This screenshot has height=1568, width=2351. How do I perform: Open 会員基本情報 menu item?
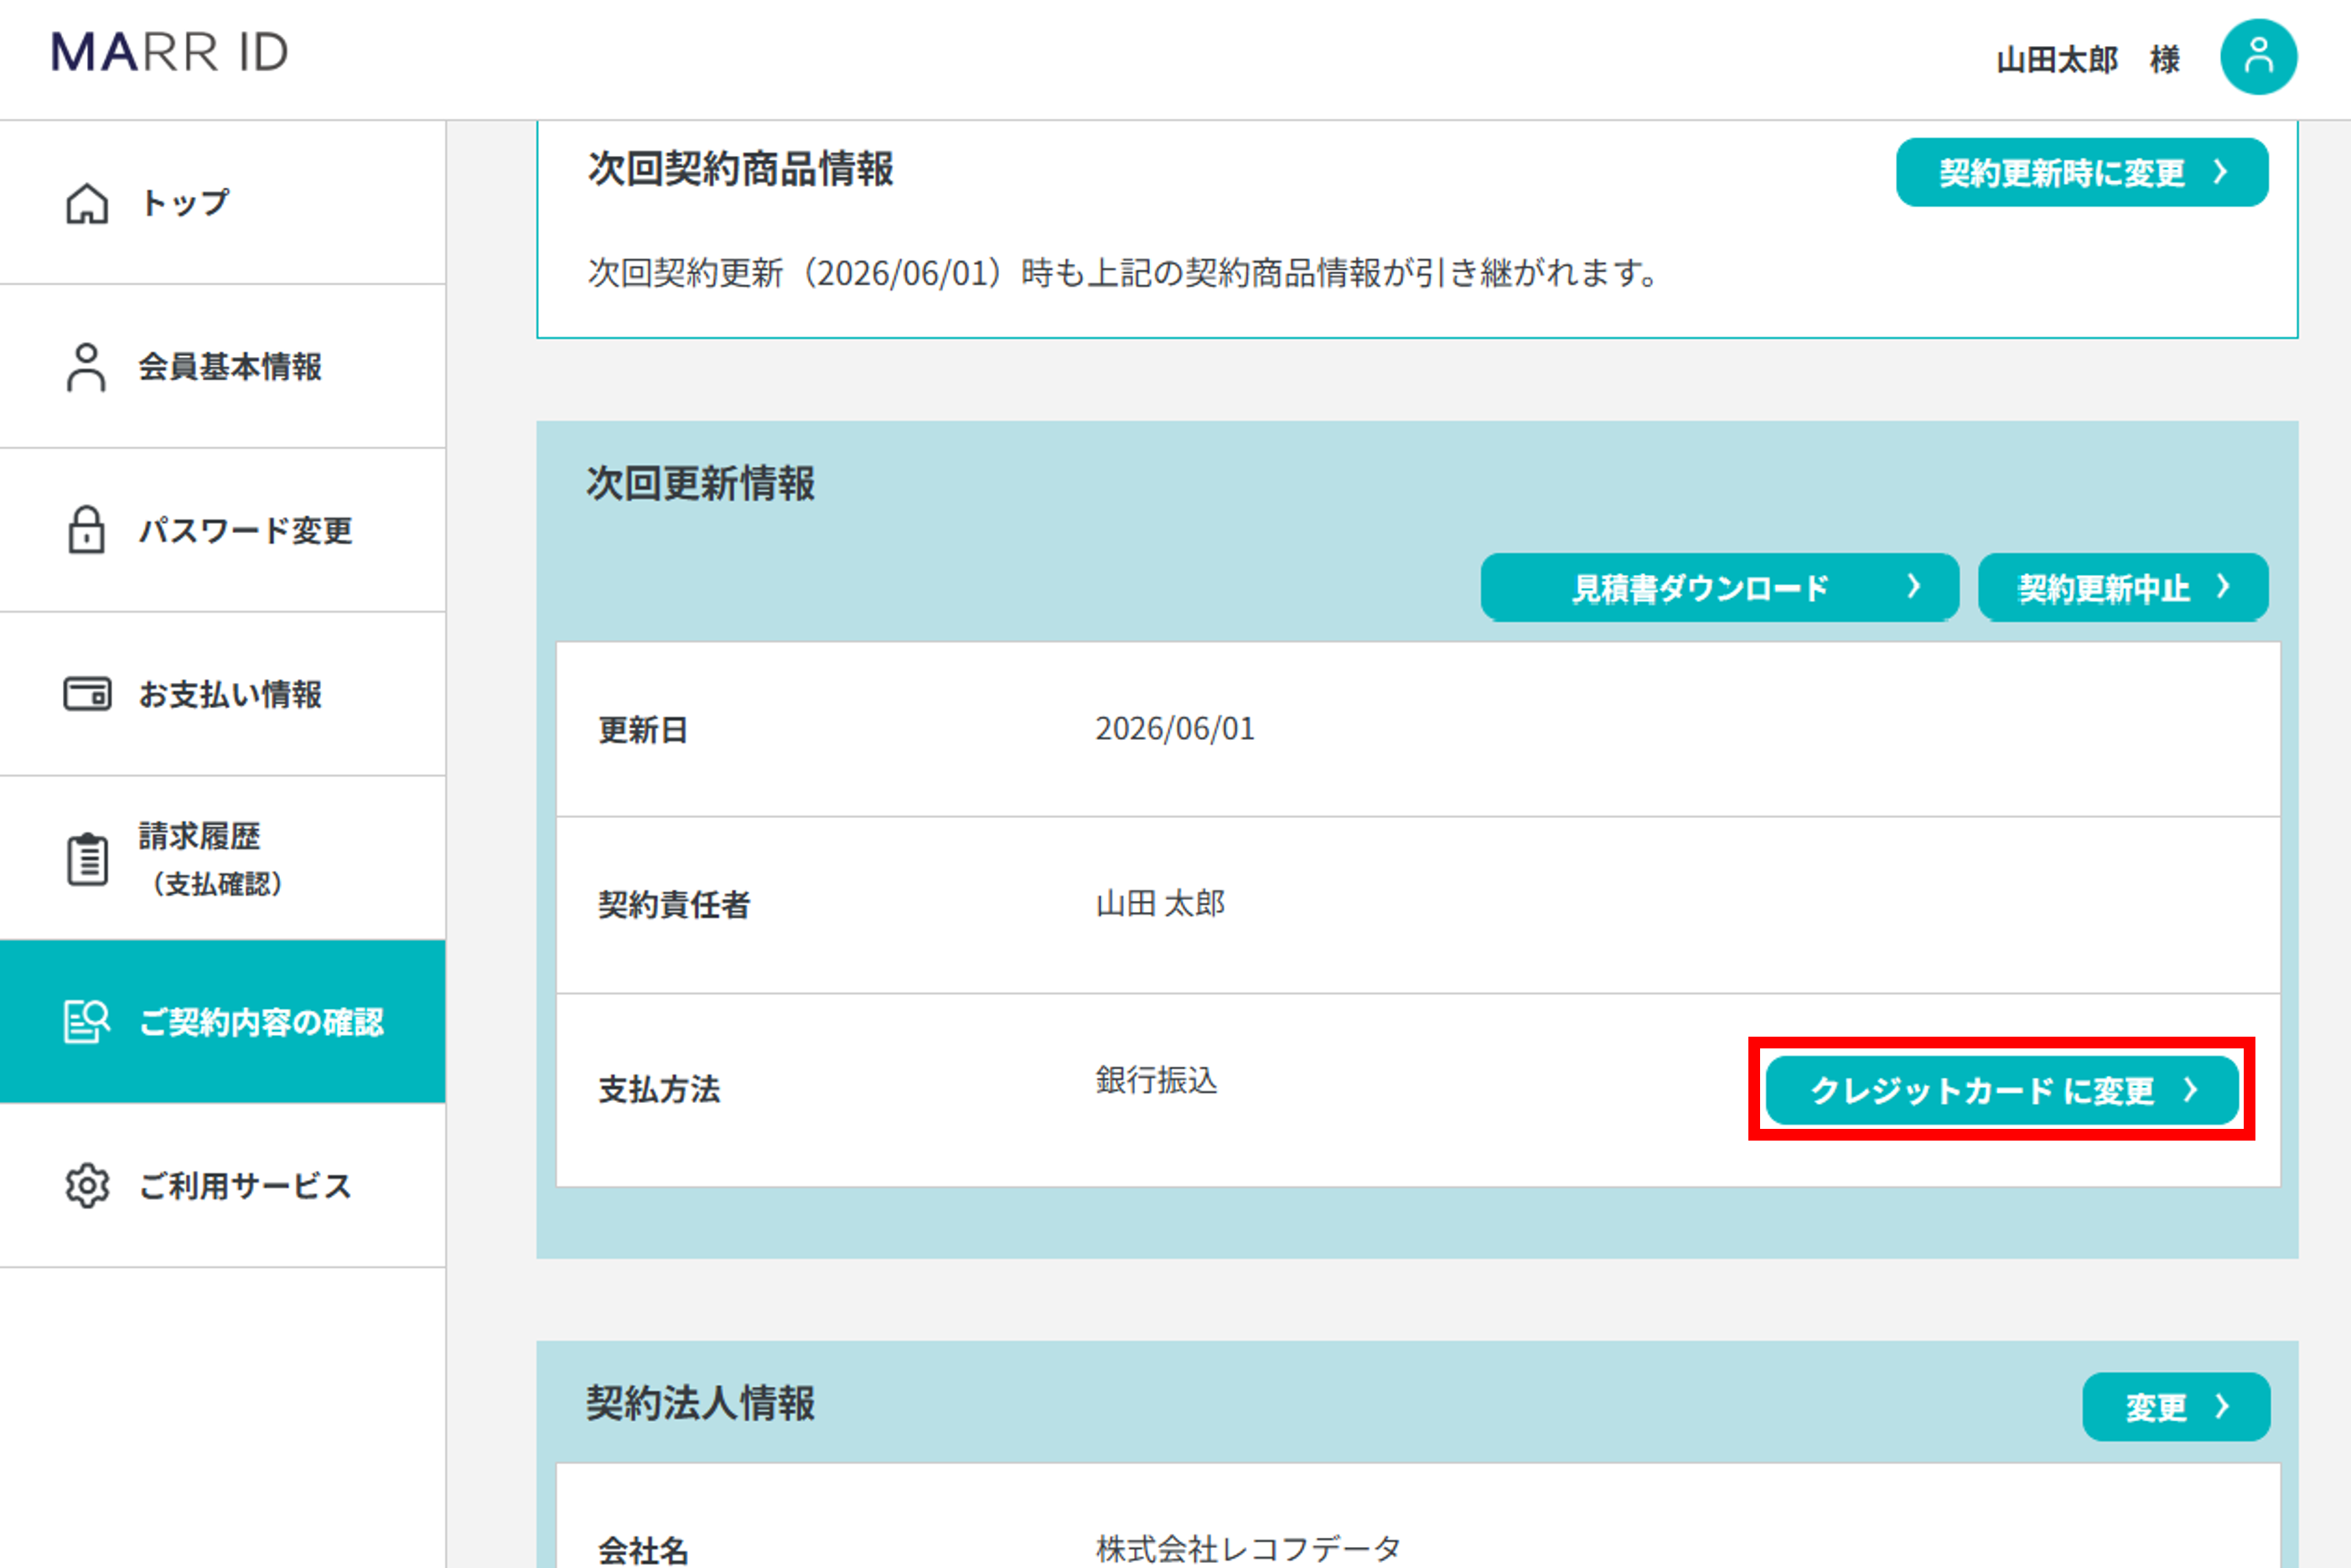223,367
